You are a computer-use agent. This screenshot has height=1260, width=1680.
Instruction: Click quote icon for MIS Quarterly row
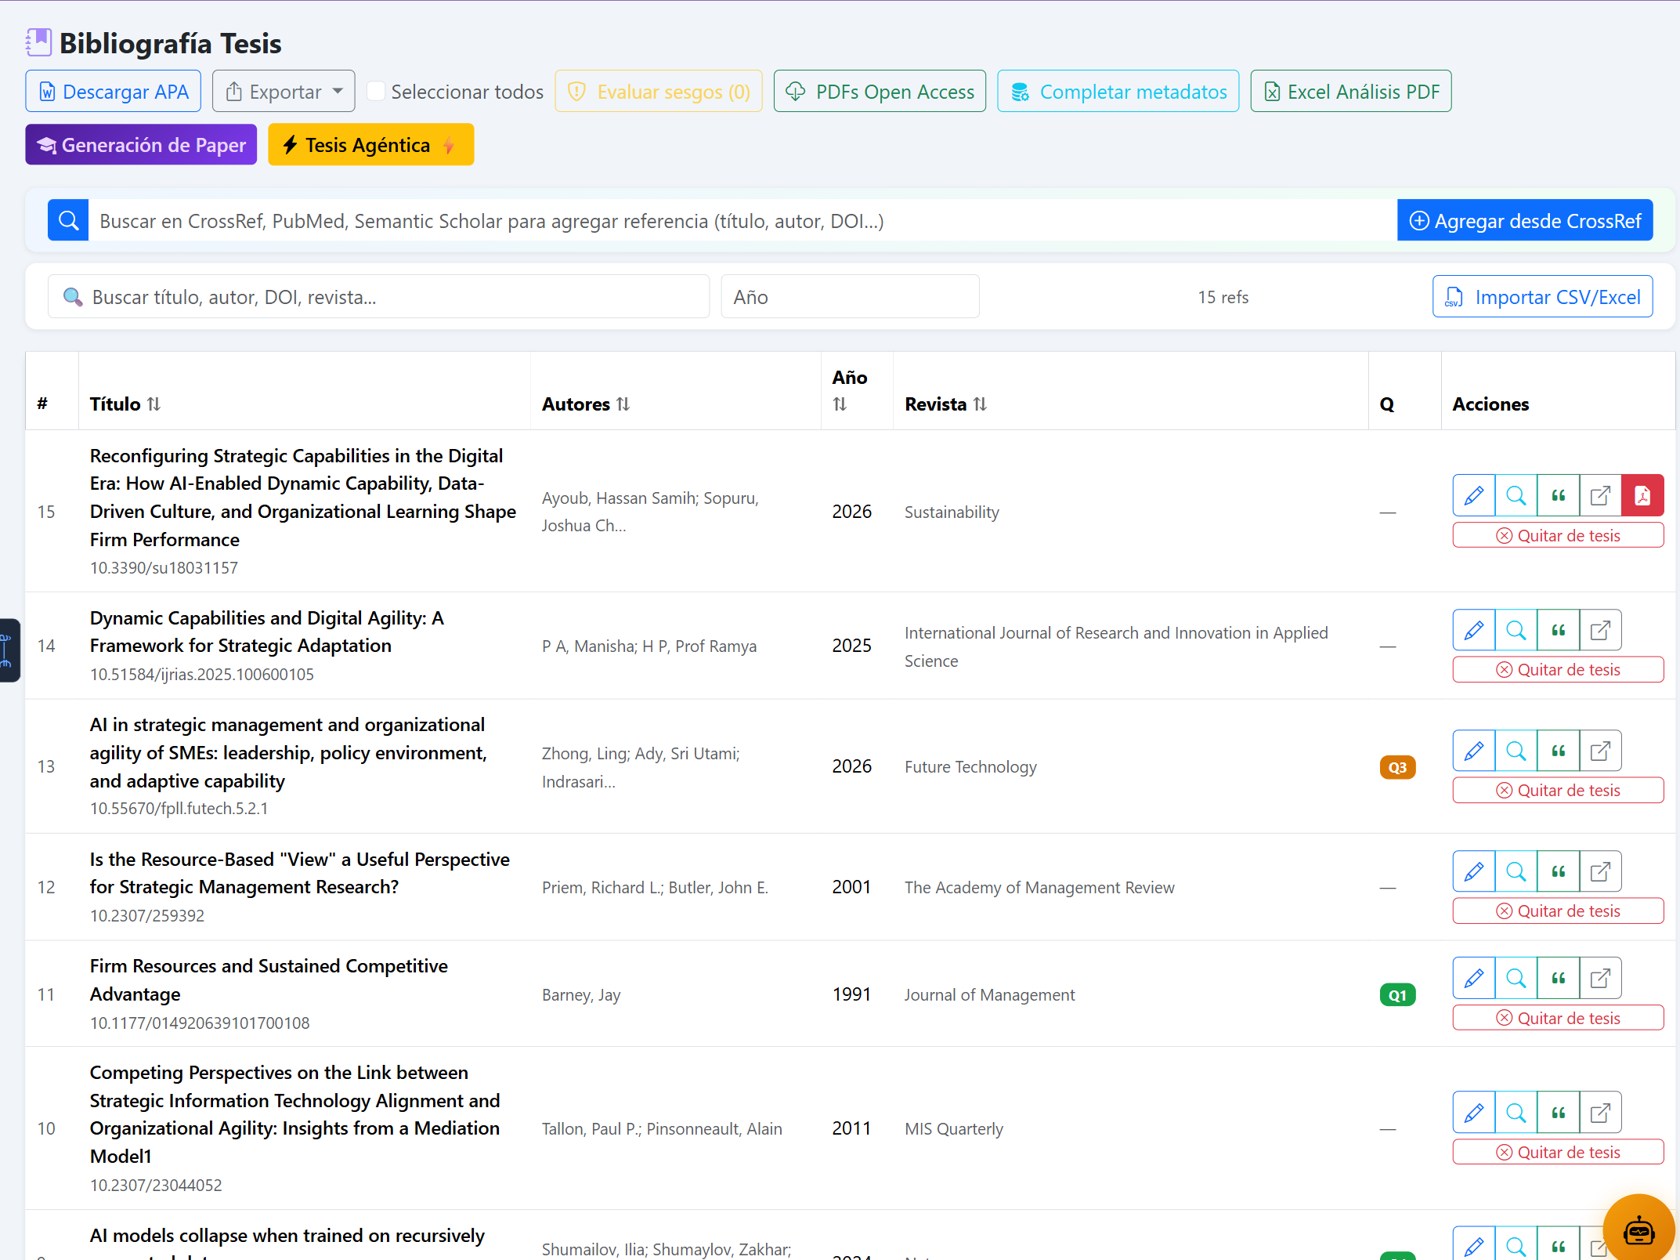[x=1558, y=1112]
